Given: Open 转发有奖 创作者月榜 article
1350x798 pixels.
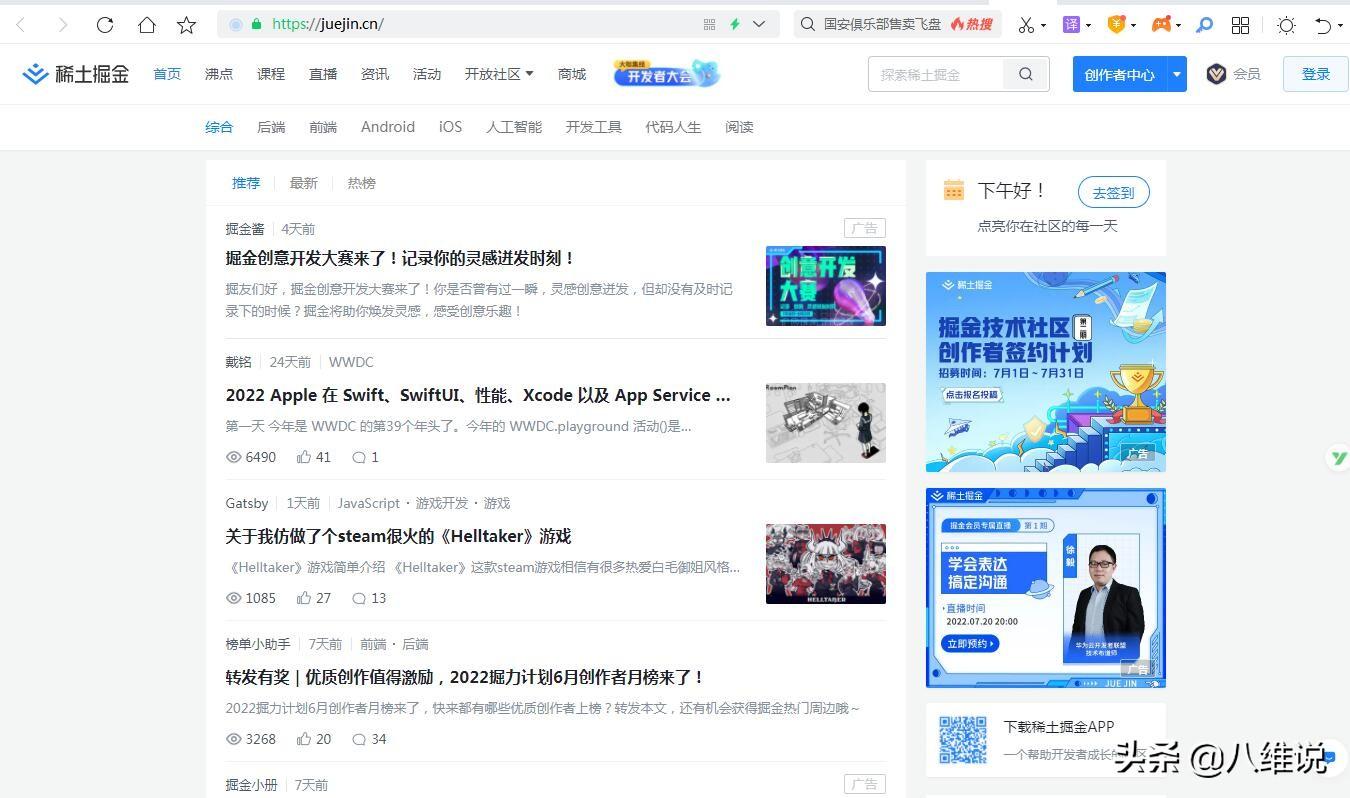Looking at the screenshot, I should [x=465, y=677].
